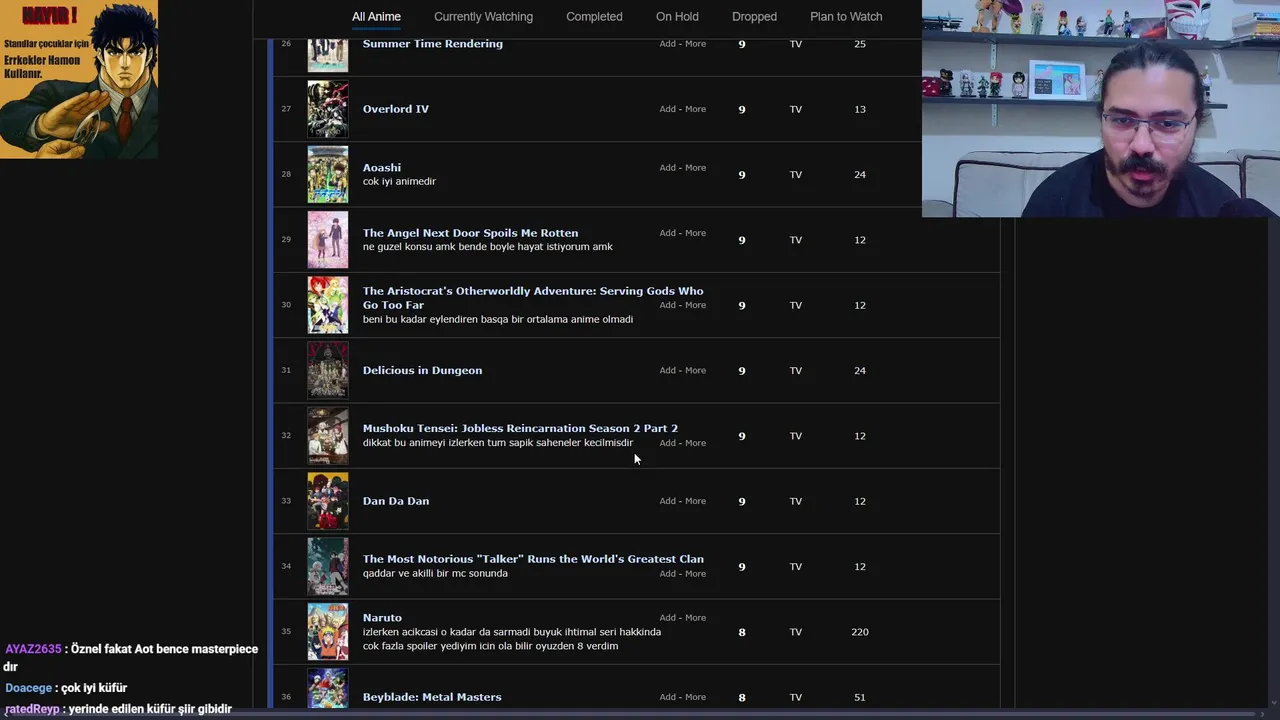This screenshot has height=720, width=1280.
Task: Open the Plan to Watch tab
Action: coord(846,17)
